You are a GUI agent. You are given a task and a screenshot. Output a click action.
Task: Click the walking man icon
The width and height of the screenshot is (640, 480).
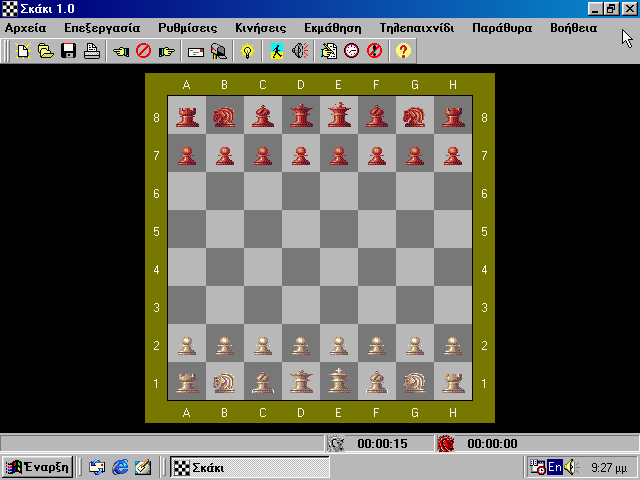point(277,51)
